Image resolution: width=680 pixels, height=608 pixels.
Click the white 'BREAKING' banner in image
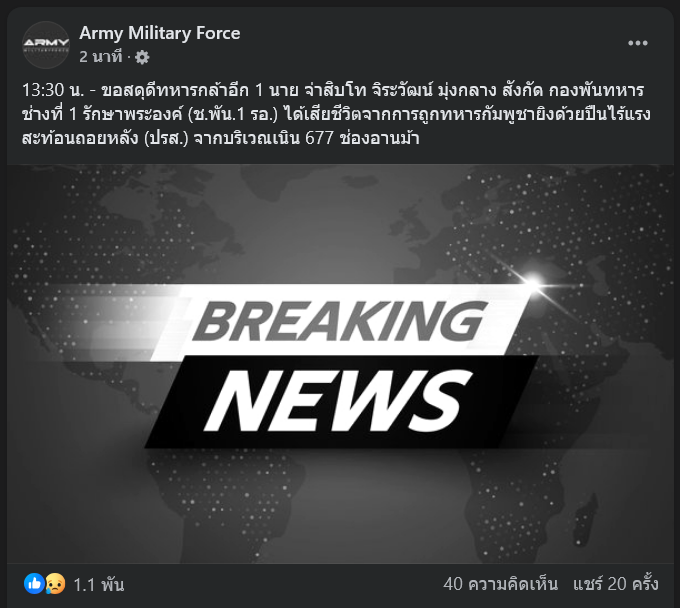[x=338, y=322]
